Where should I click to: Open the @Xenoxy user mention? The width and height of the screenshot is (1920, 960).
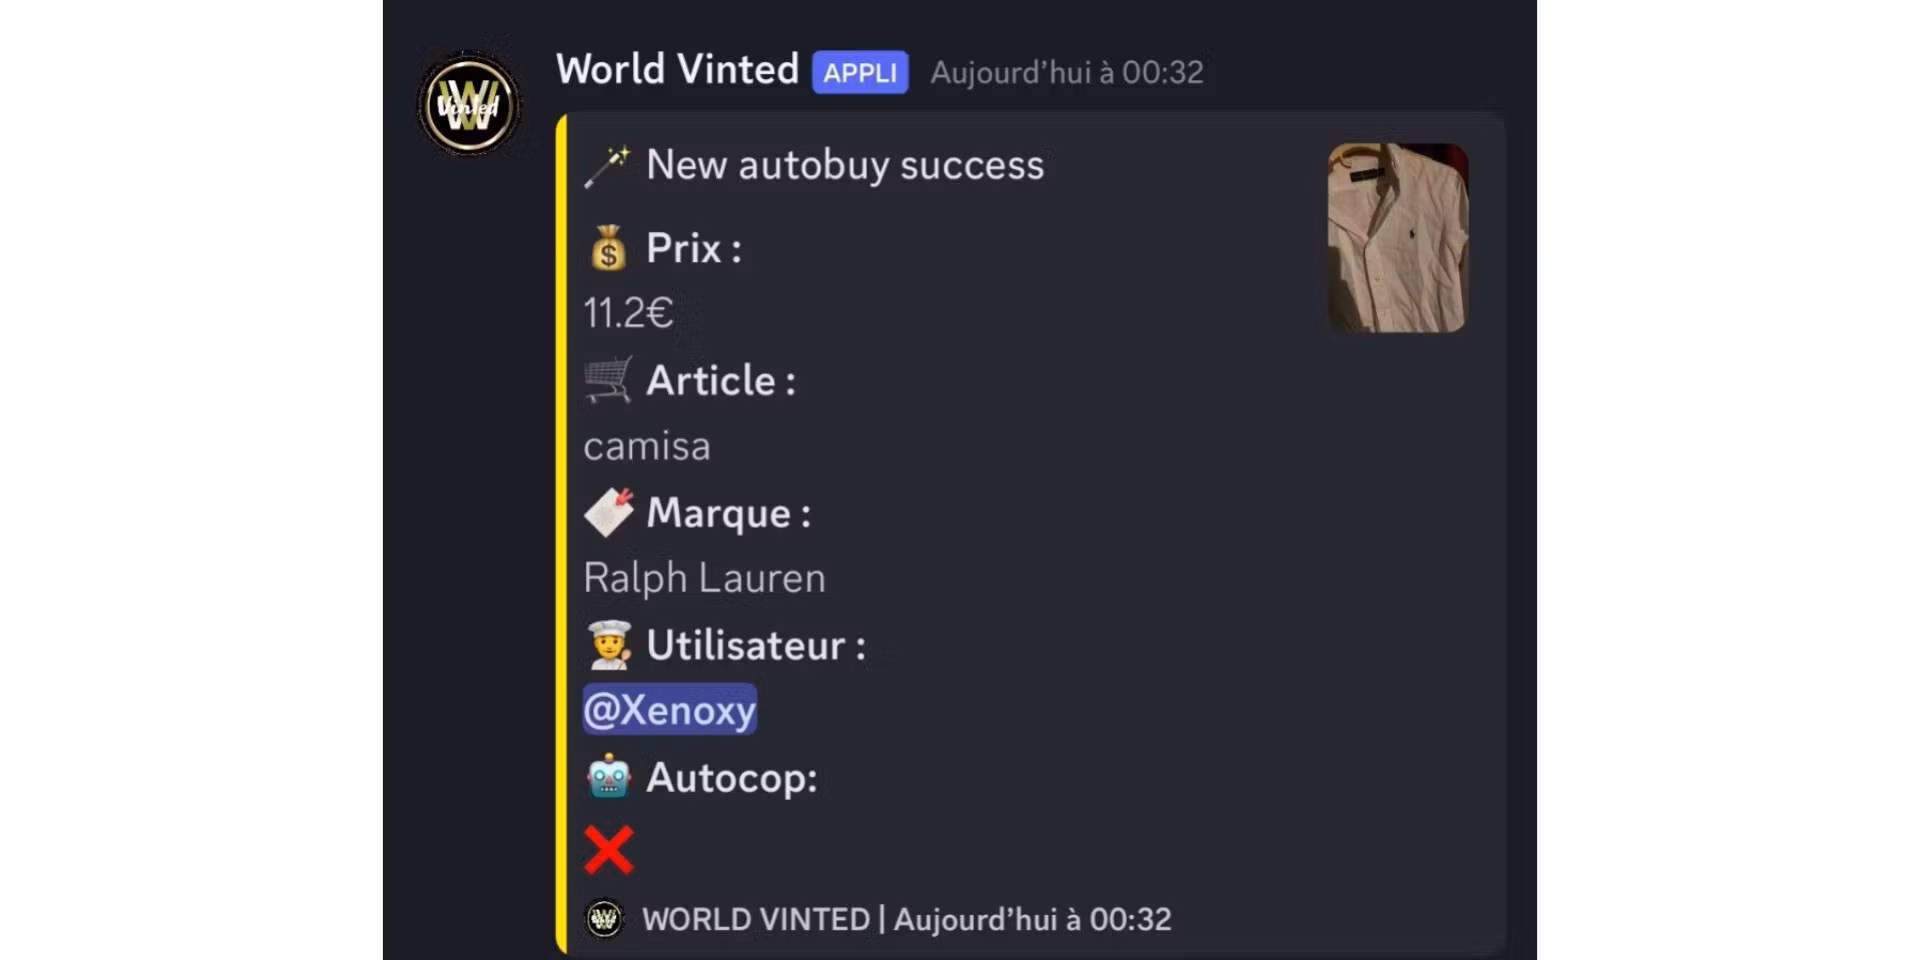tap(670, 710)
